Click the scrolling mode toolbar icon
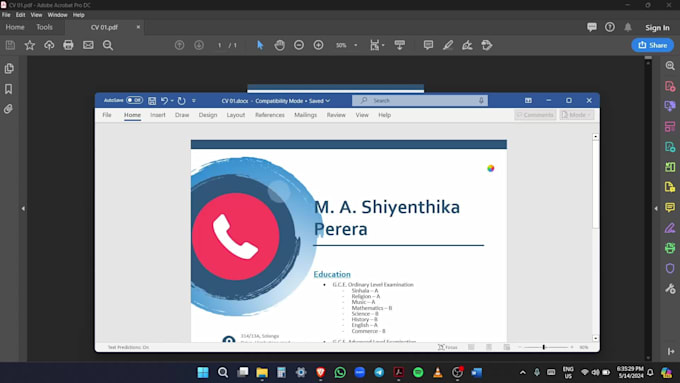Viewport: 680px width, 383px height. [x=399, y=45]
